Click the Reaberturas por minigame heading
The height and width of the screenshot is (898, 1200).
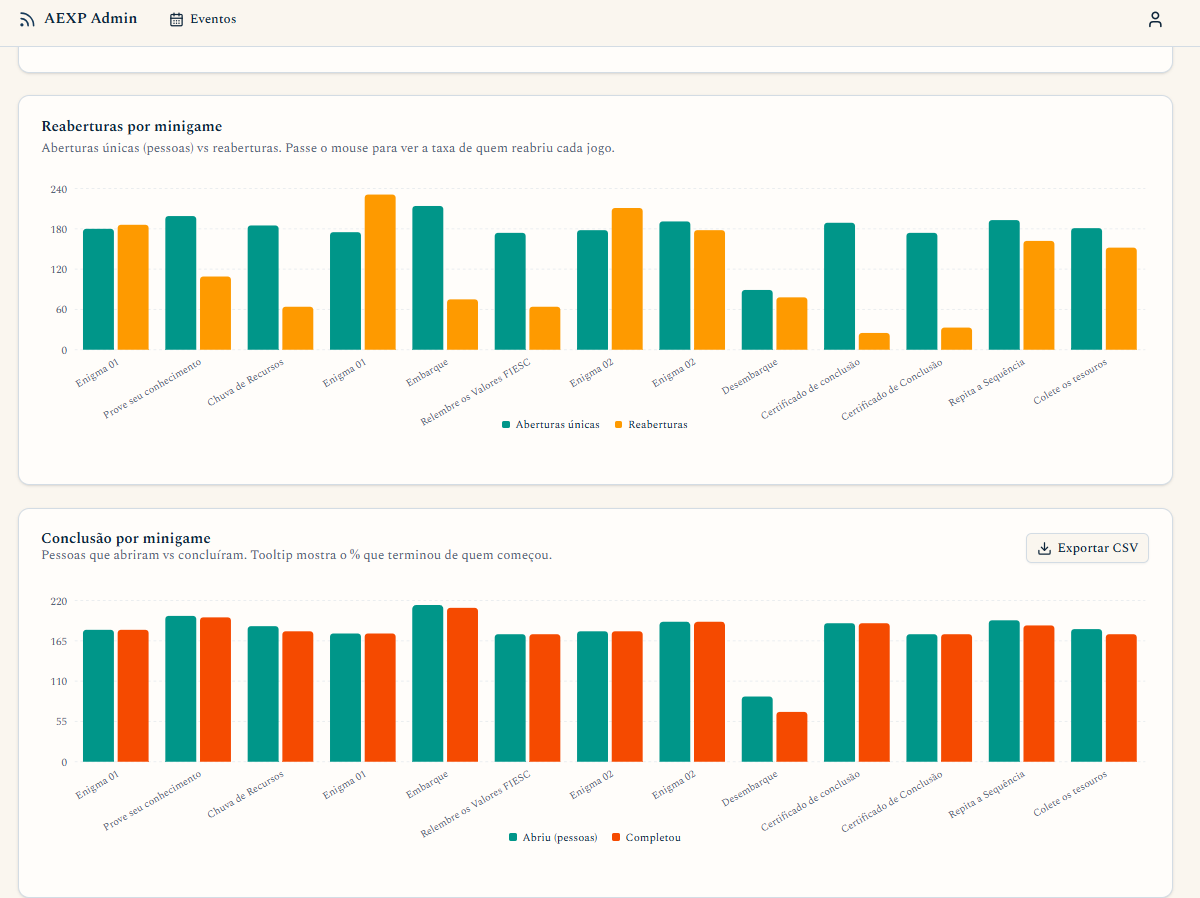coord(132,127)
